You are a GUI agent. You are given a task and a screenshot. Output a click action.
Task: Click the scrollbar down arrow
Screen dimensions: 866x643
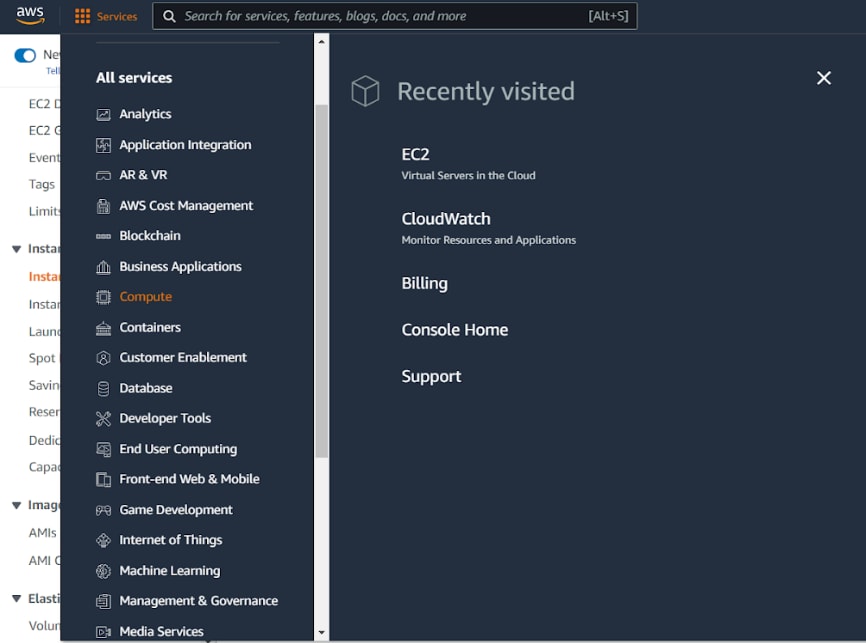coord(321,633)
